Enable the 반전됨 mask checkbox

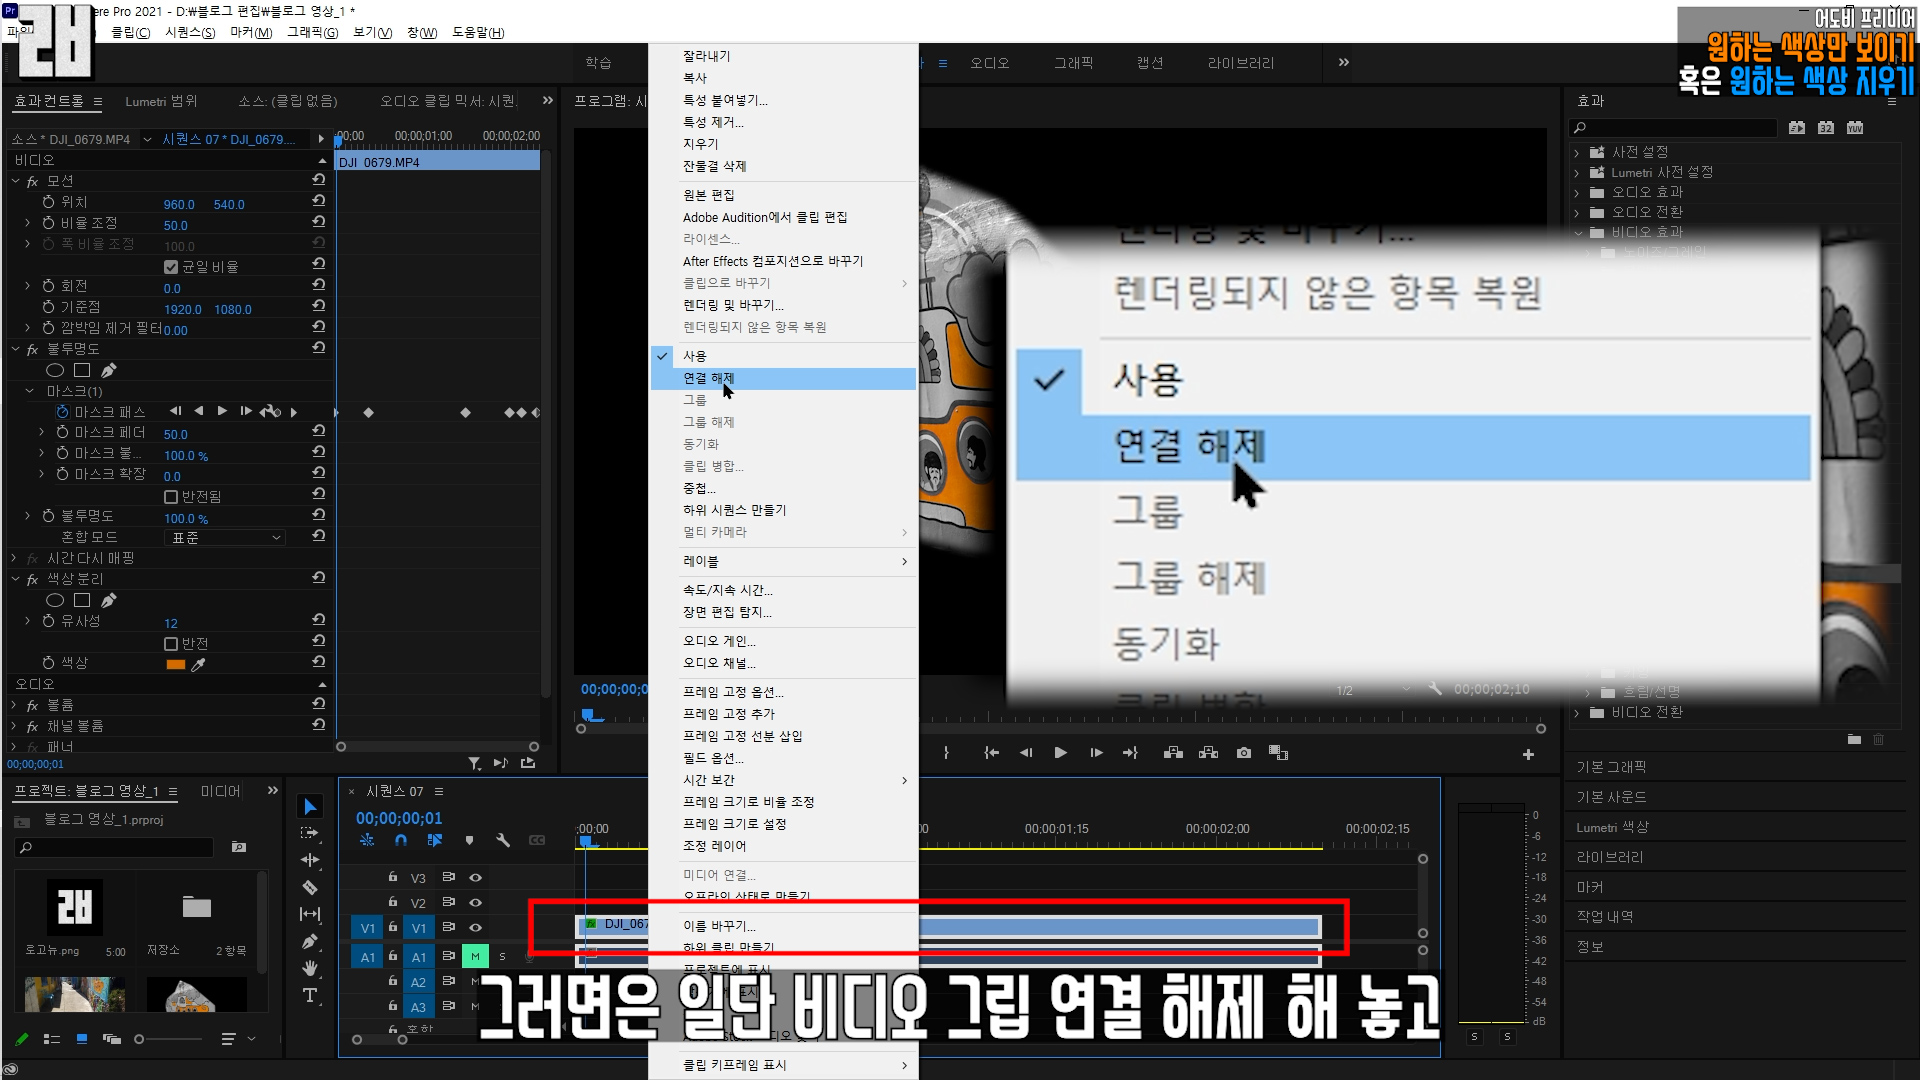(171, 497)
